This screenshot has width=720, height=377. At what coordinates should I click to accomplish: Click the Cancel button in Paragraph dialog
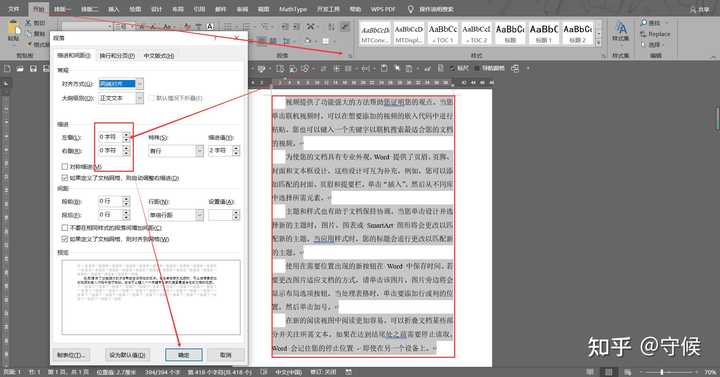(225, 354)
